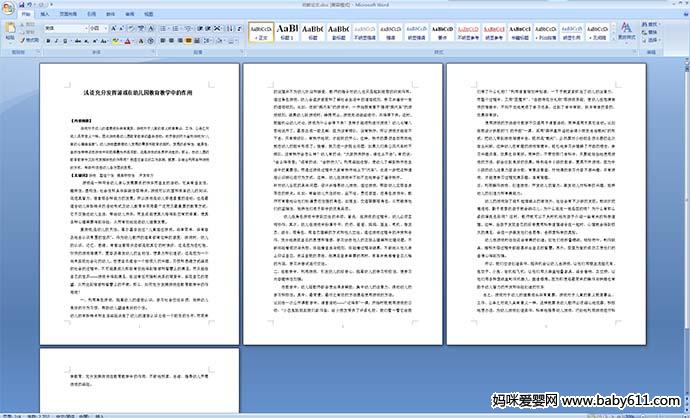This screenshot has width=690, height=418.
Task: Click the second page of the document
Action: tap(343, 200)
